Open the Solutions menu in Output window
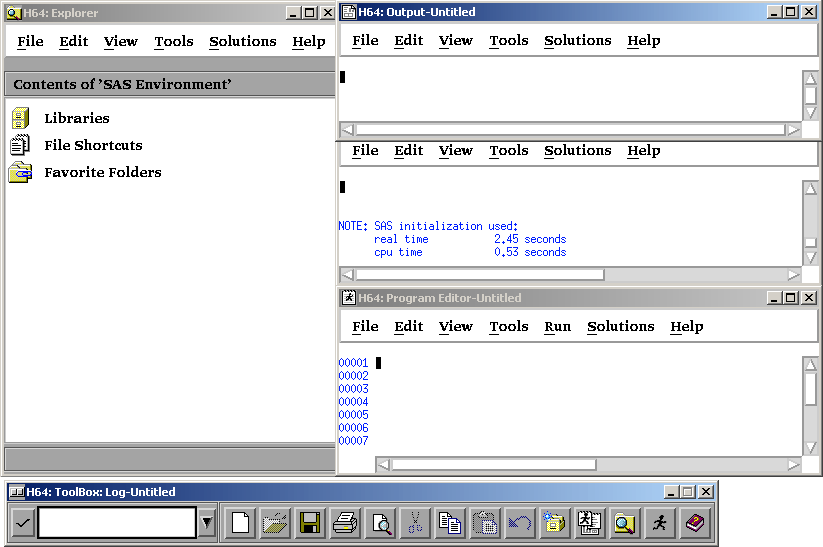823x547 pixels. (577, 40)
